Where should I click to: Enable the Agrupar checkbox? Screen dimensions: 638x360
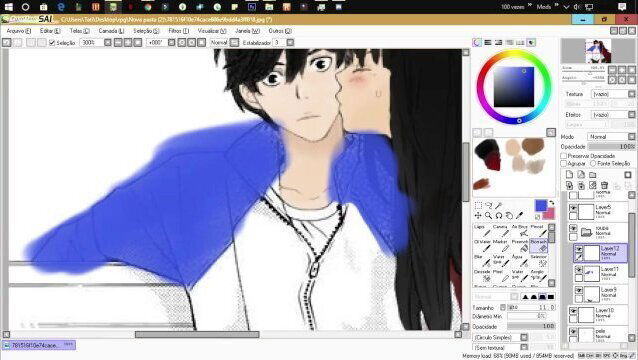tap(564, 164)
